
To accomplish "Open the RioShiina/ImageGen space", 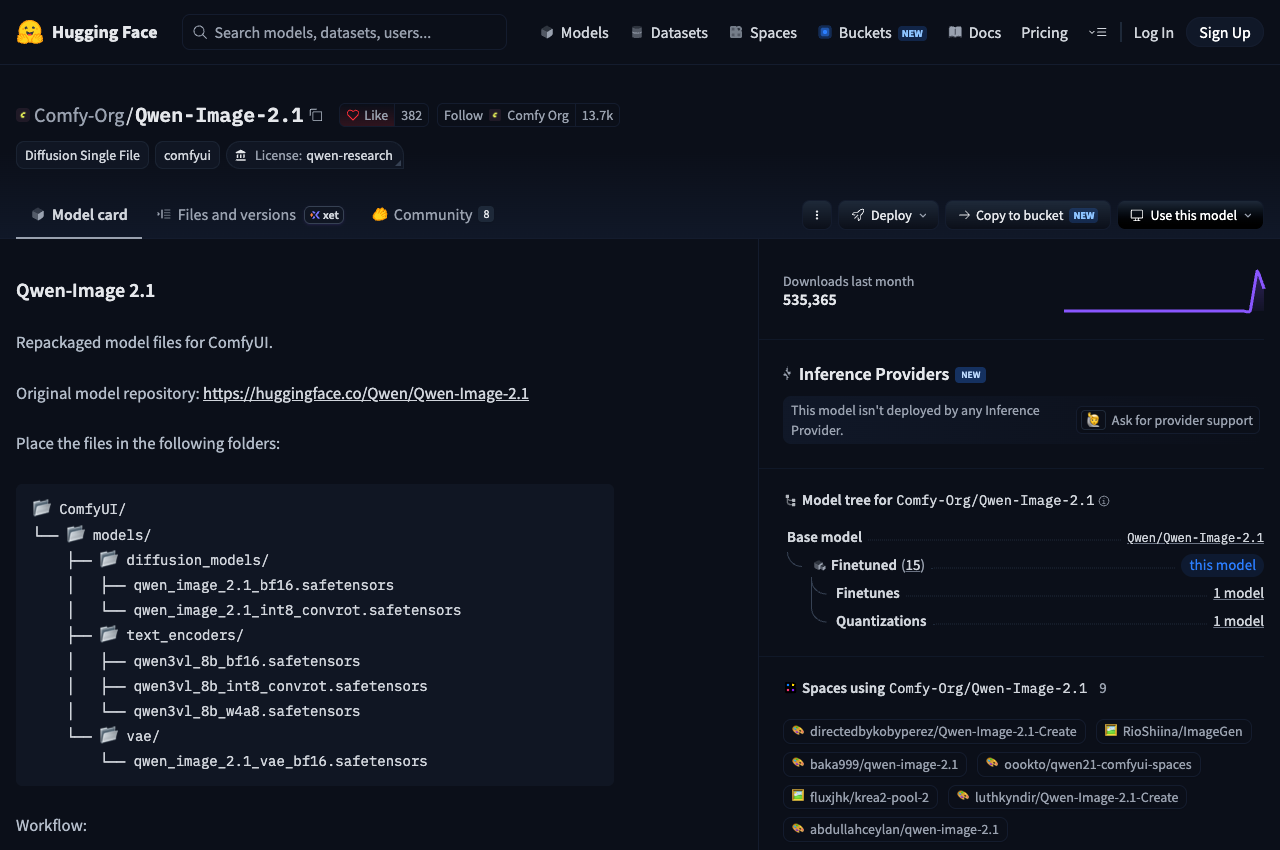I will click(1174, 731).
